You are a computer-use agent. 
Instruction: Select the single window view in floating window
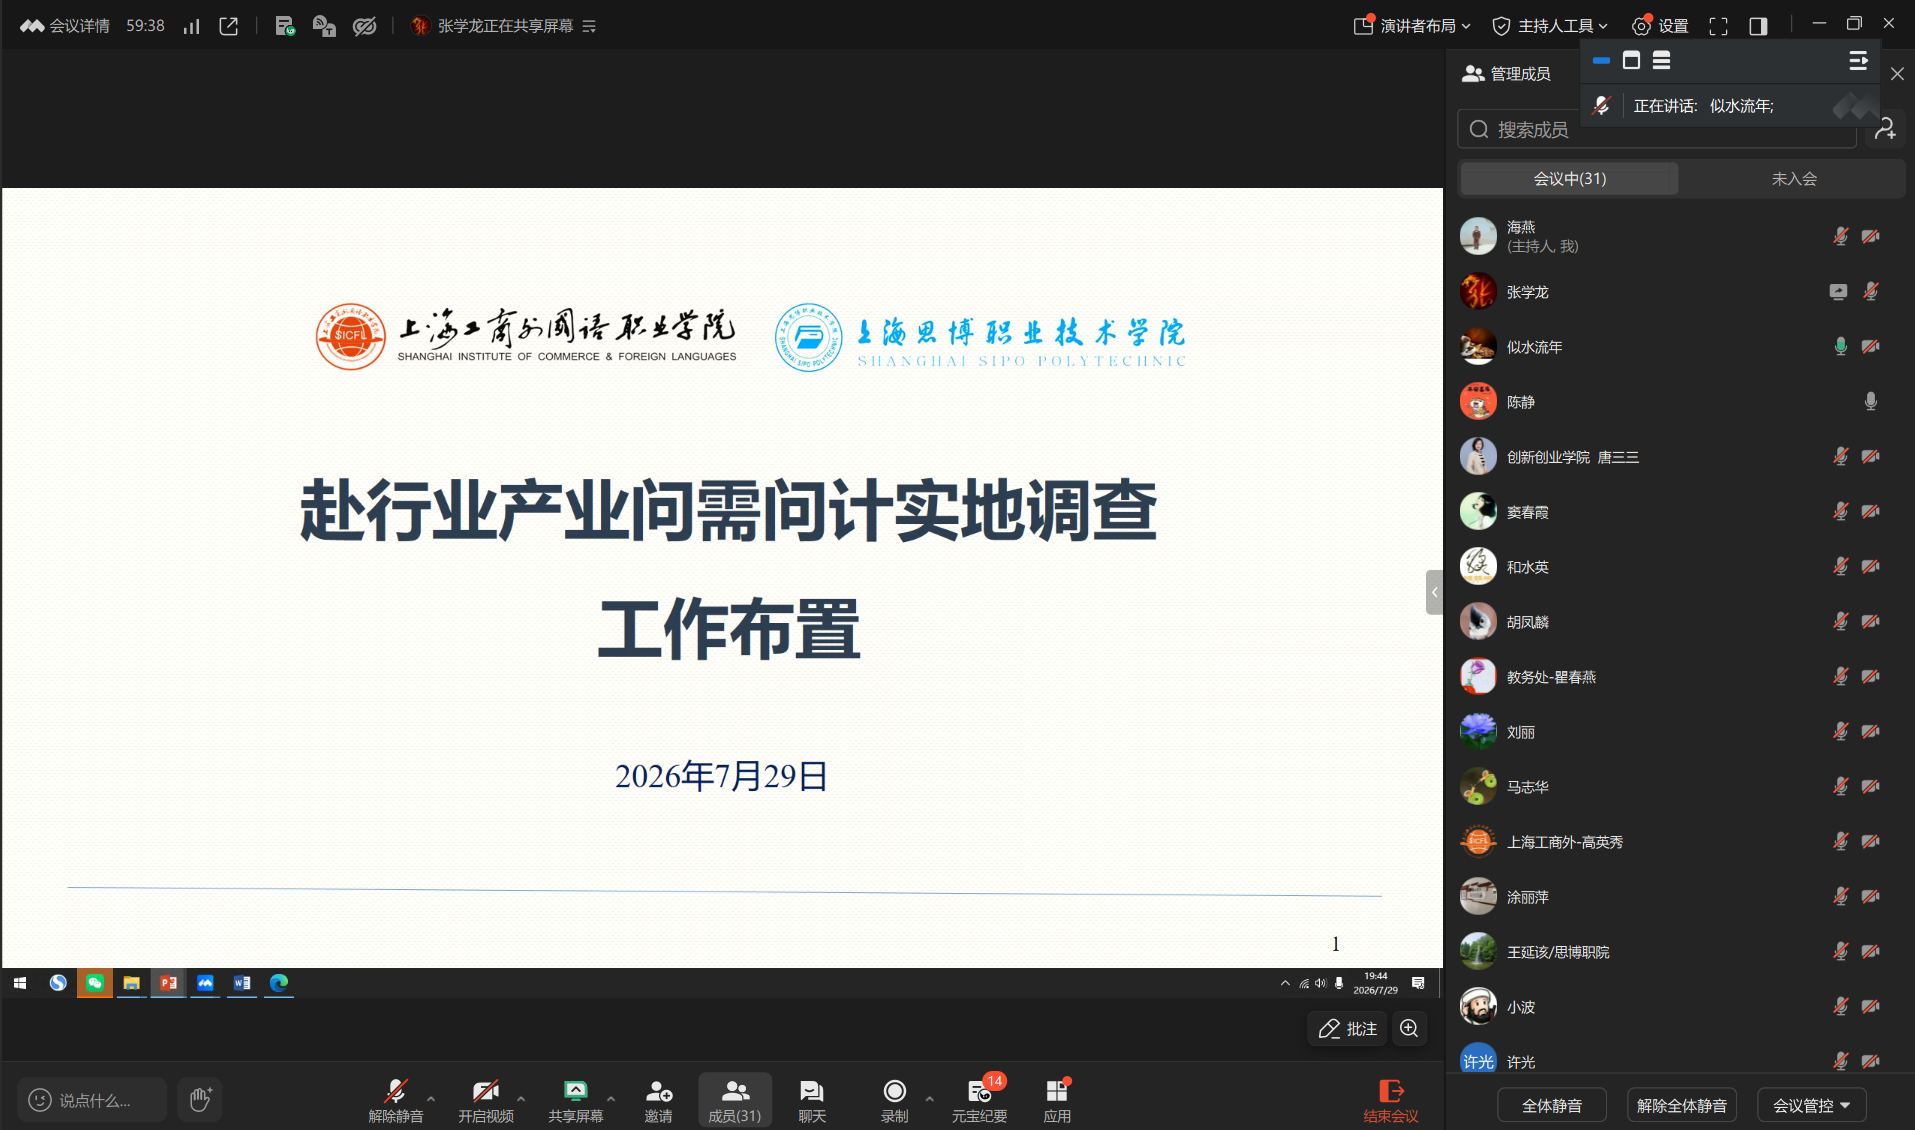(x=1631, y=61)
